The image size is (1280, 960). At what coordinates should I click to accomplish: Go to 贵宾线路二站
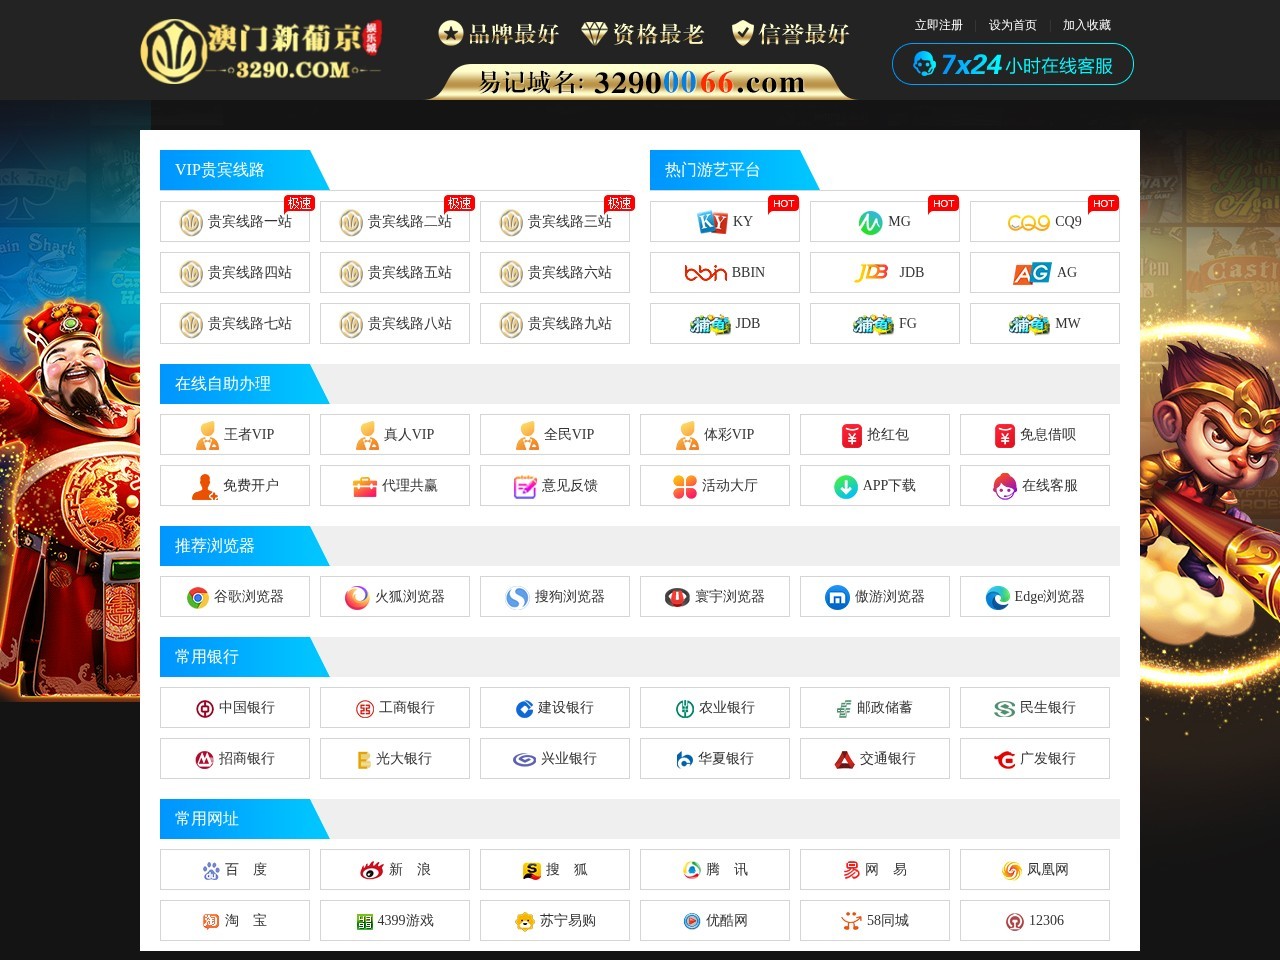click(x=395, y=222)
